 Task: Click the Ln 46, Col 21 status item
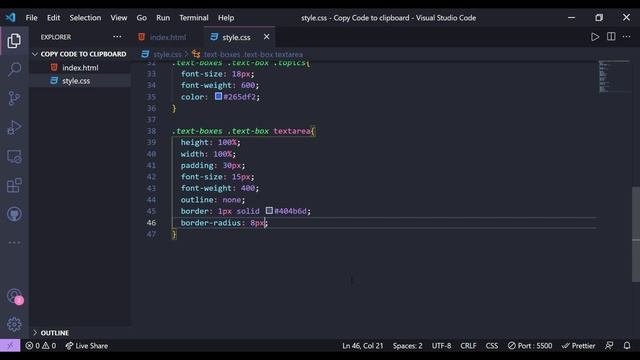(x=362, y=346)
